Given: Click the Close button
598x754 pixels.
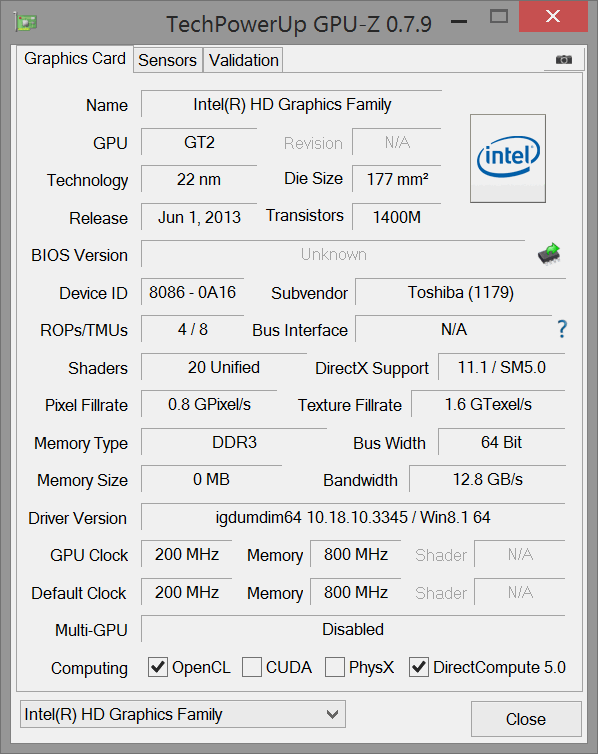Looking at the screenshot, I should (526, 719).
